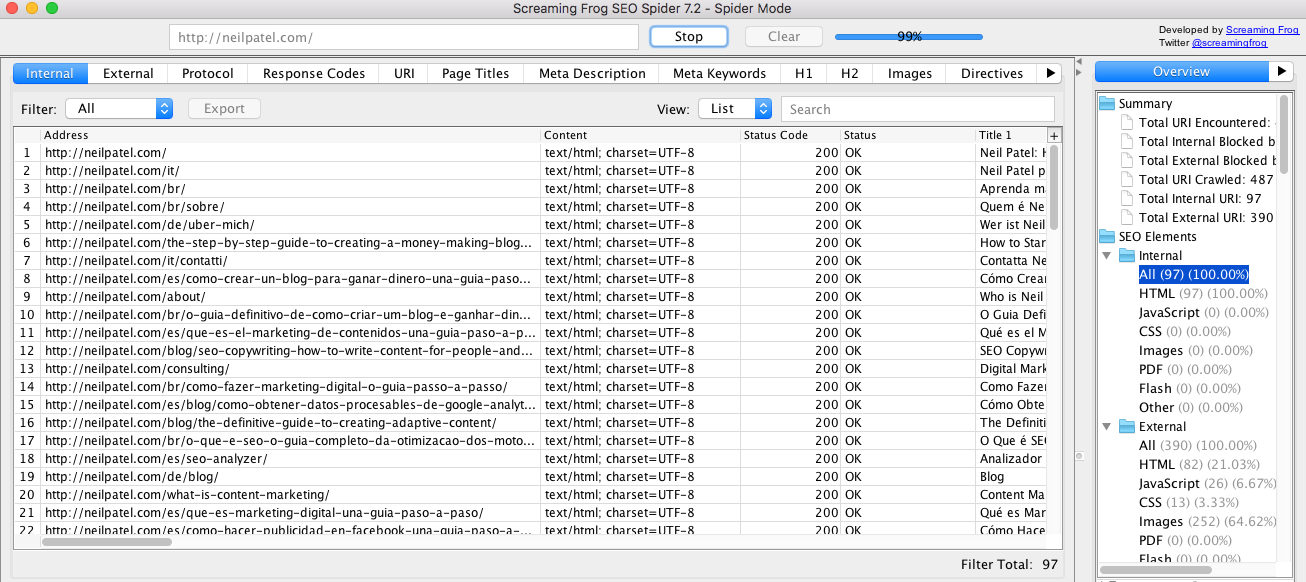Select row http://neilpatel.com/what-is-content-marketing/
Viewport: 1306px width, 582px height.
tap(530, 495)
